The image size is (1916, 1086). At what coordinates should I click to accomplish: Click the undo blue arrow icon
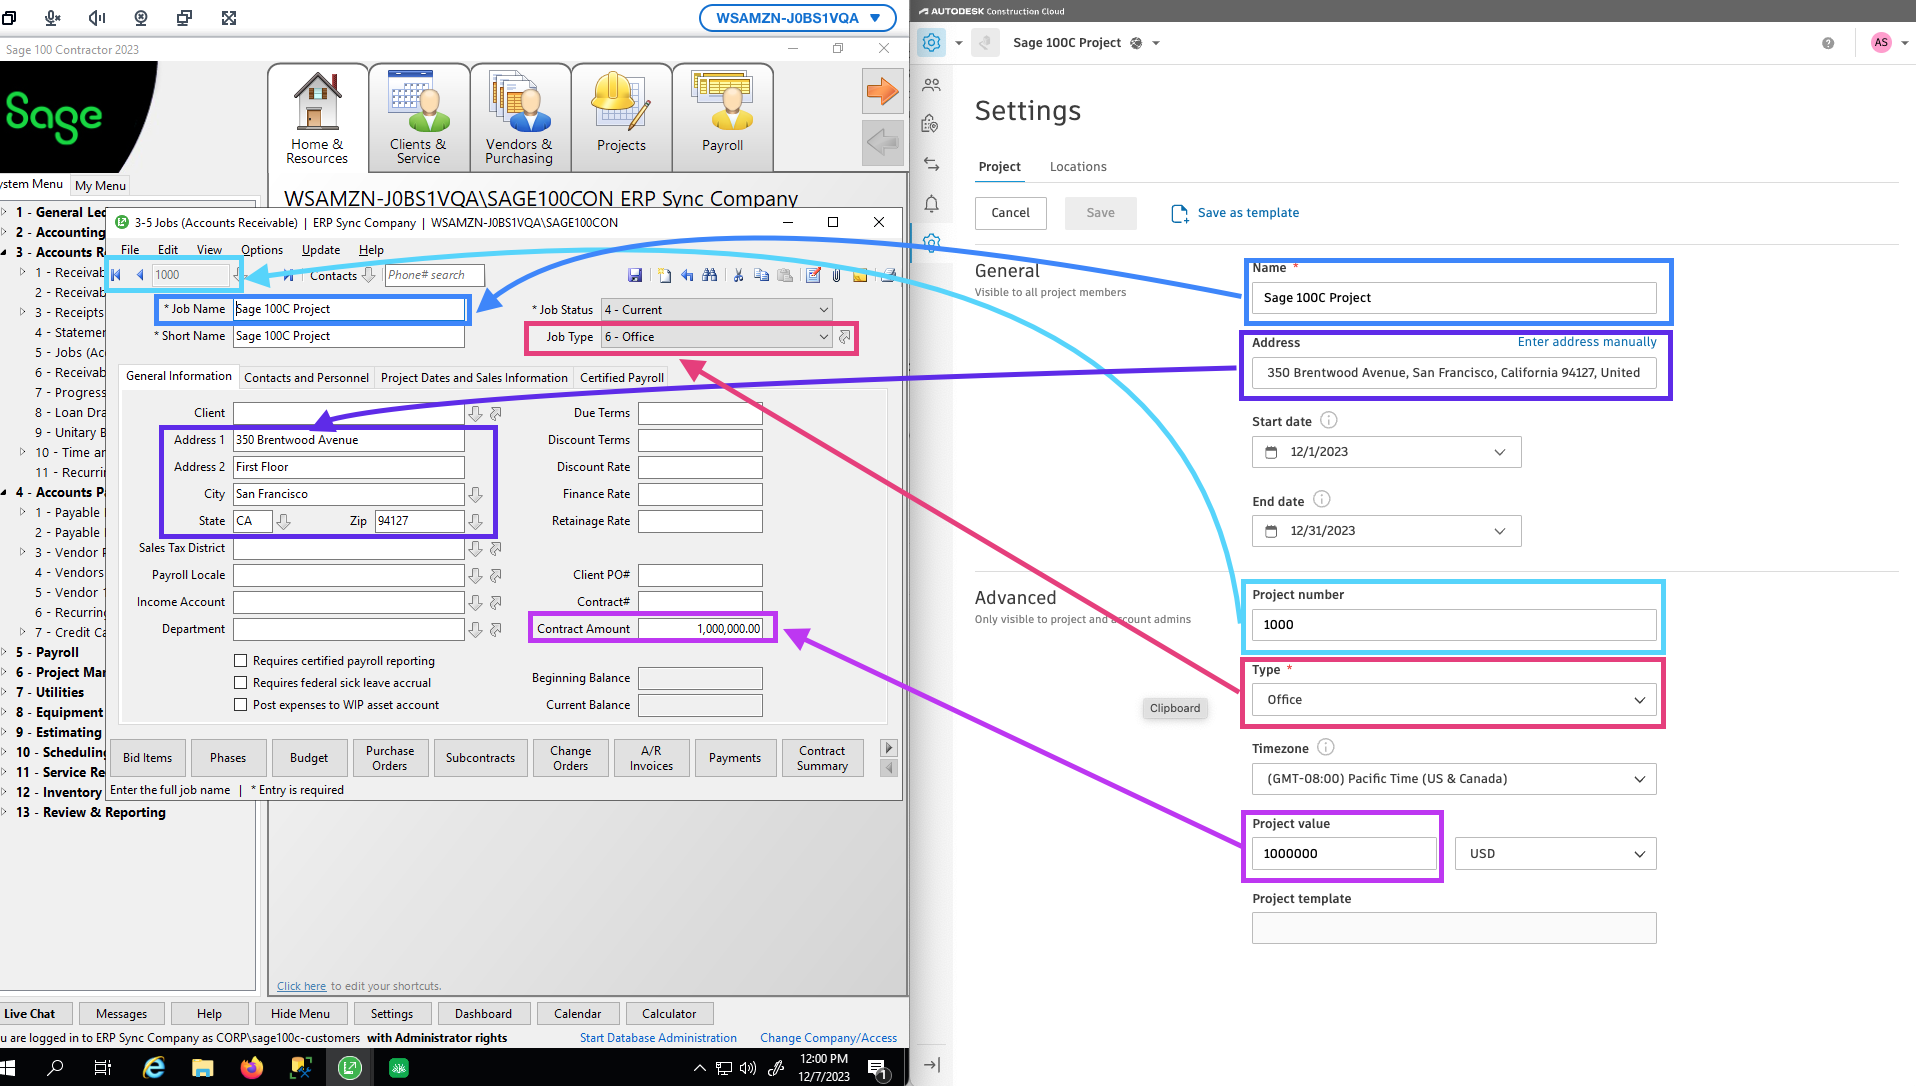[687, 275]
